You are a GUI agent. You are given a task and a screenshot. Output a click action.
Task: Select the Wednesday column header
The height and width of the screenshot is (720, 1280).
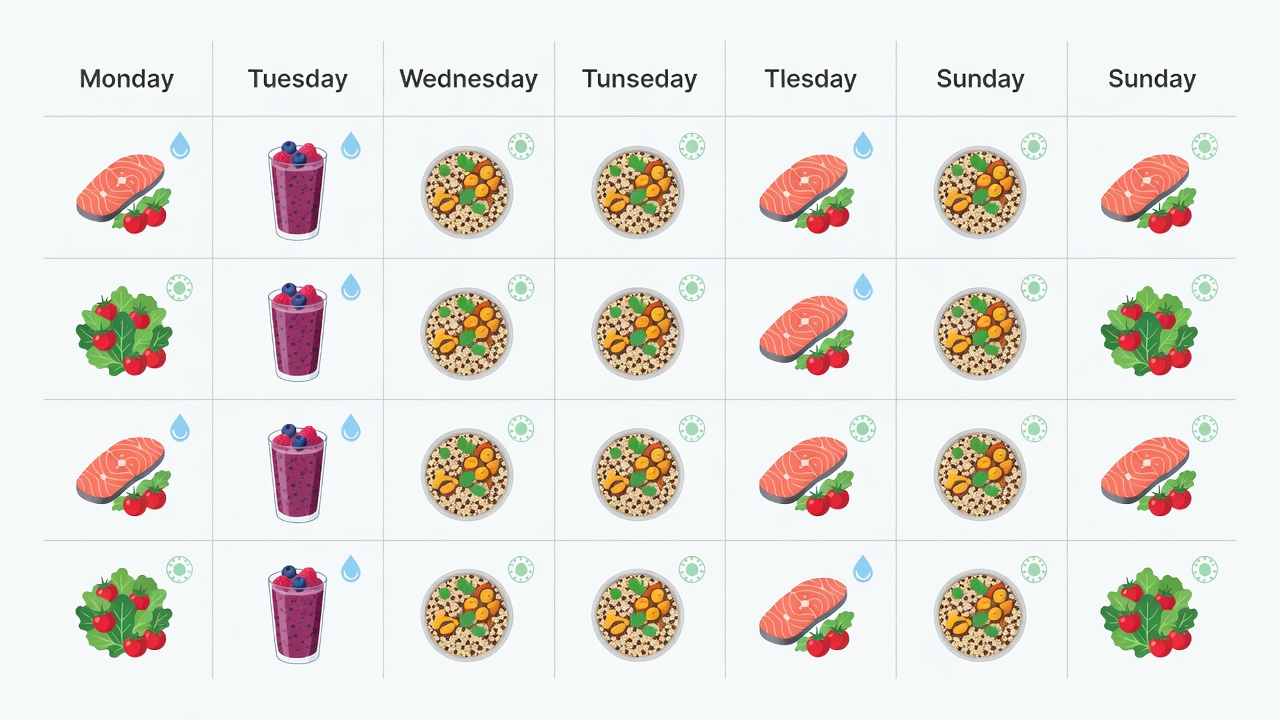[468, 79]
